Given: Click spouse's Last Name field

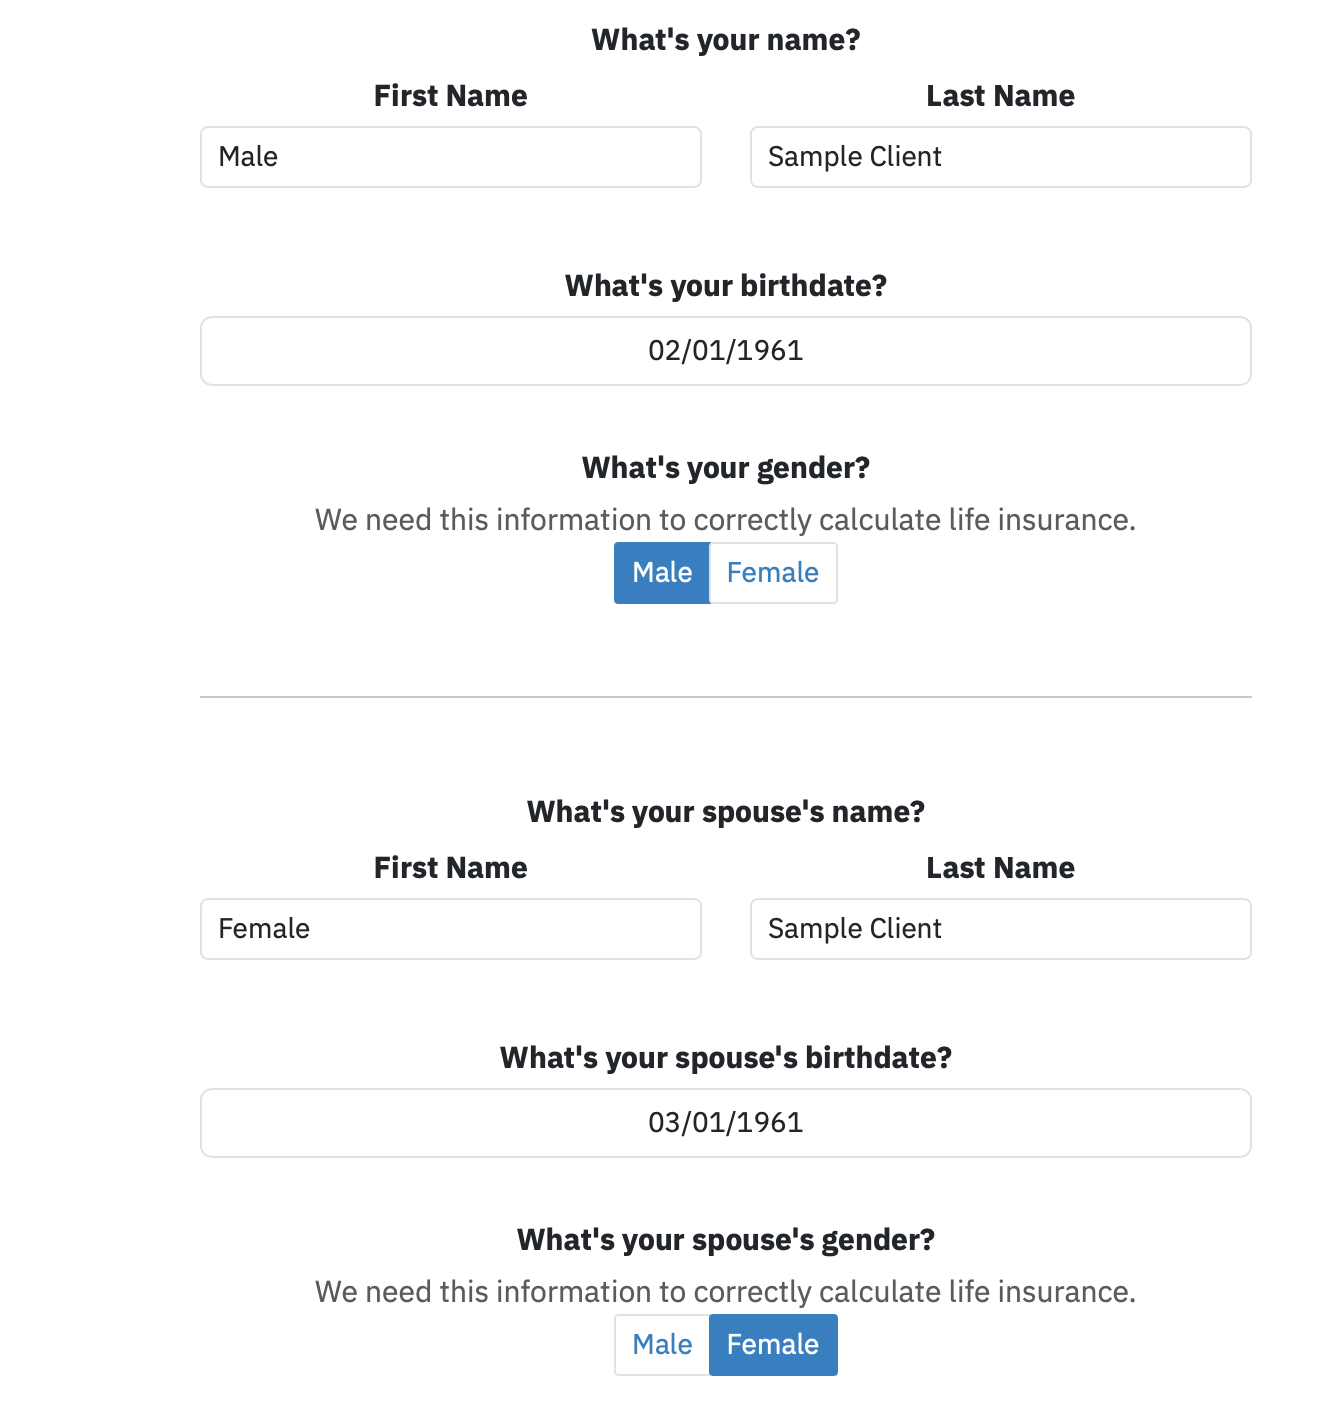Looking at the screenshot, I should click(x=1001, y=929).
